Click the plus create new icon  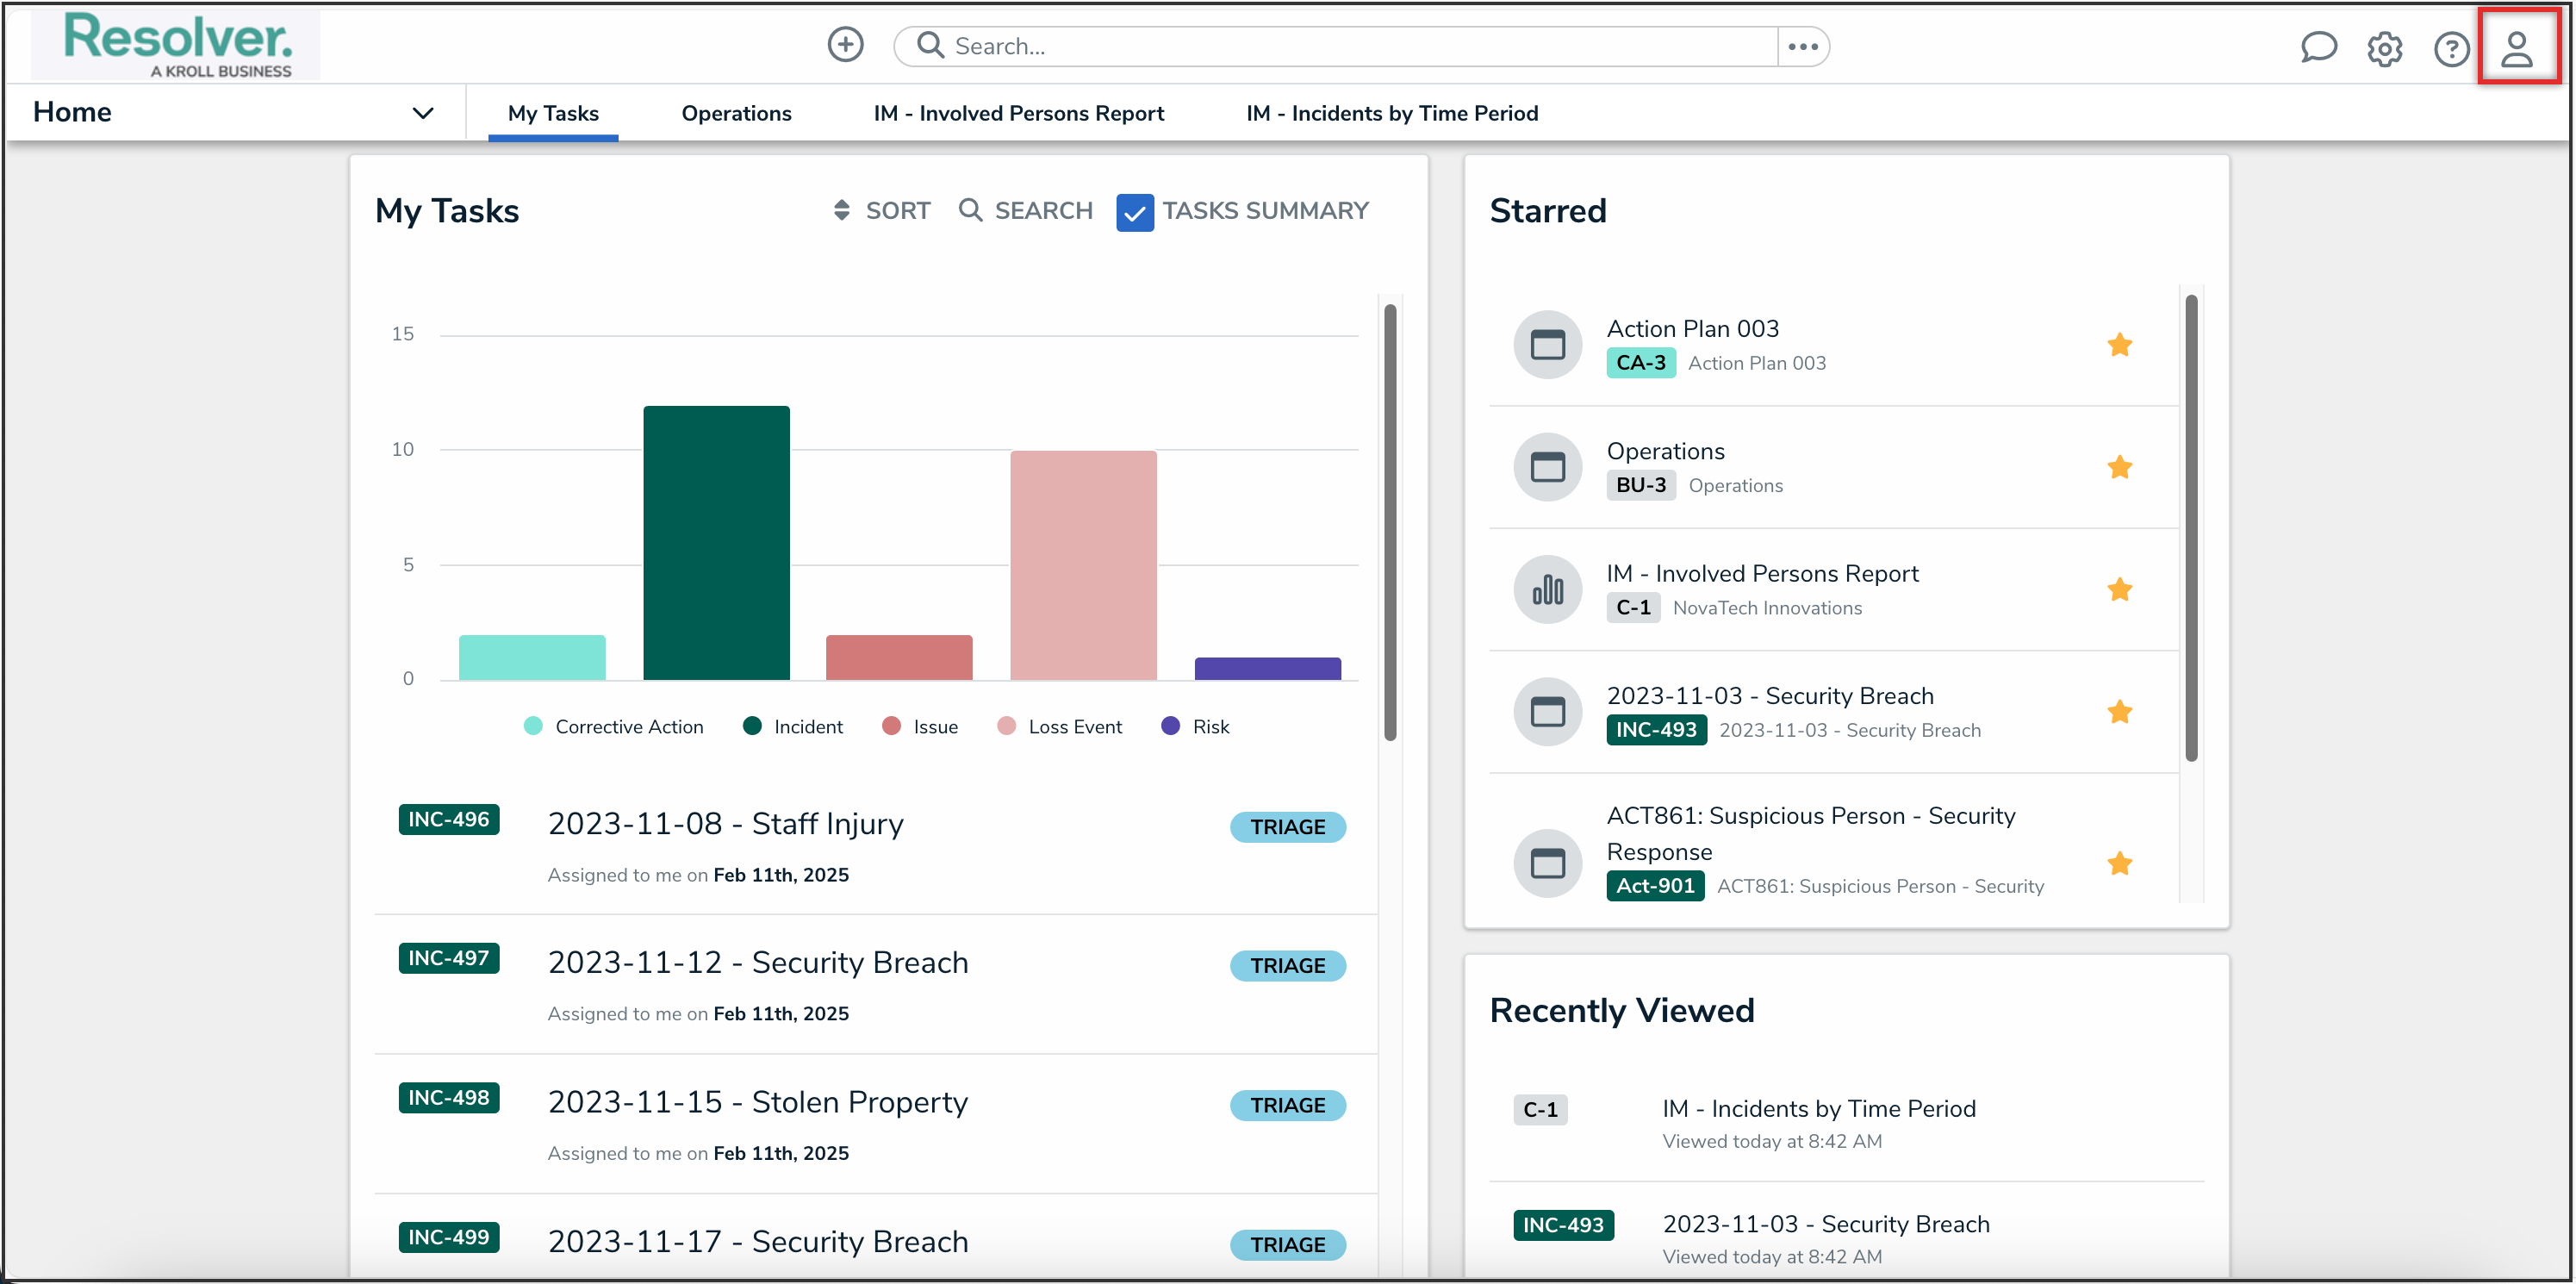click(x=845, y=45)
